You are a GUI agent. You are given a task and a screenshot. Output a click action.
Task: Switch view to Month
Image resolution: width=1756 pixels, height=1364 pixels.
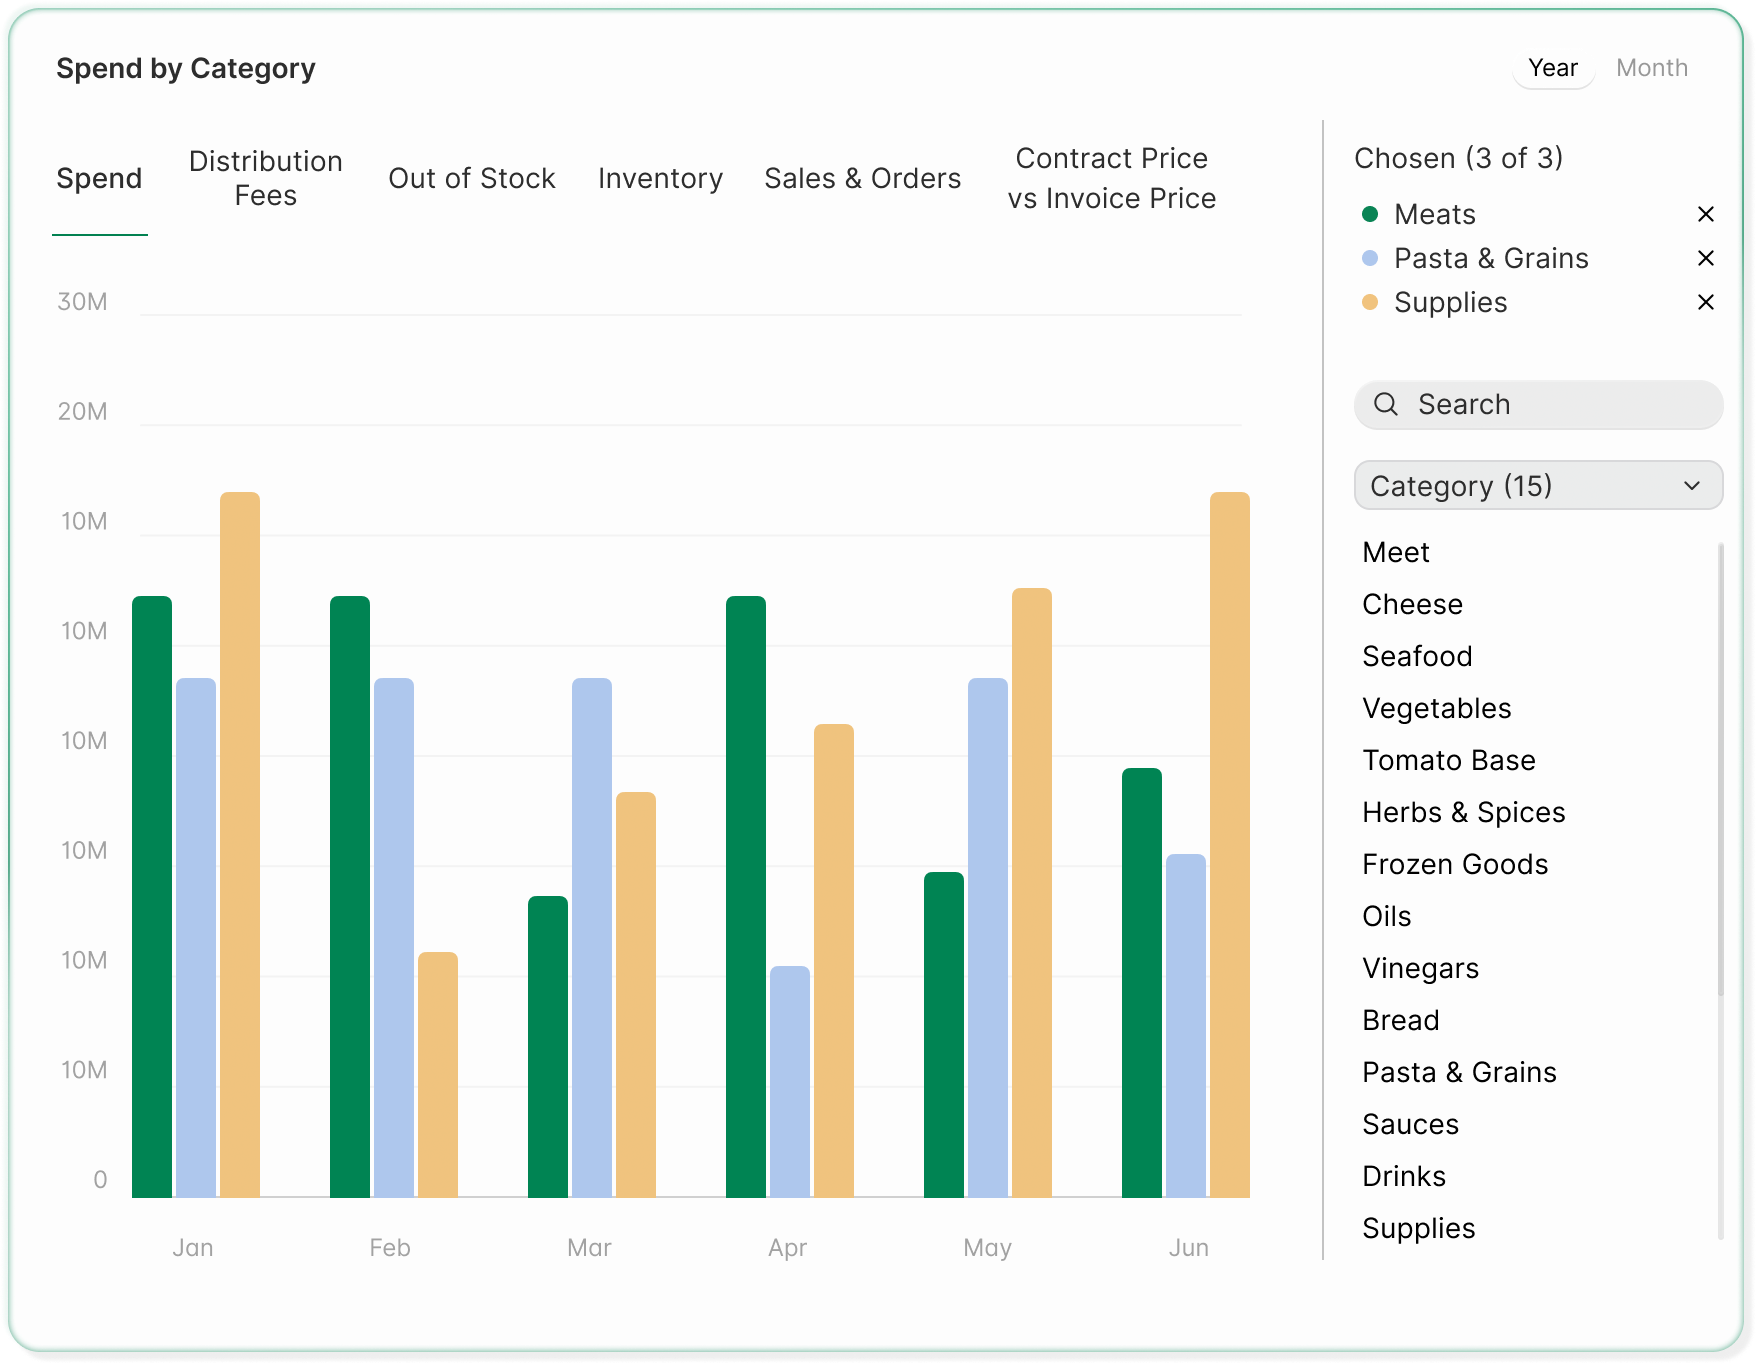1652,68
